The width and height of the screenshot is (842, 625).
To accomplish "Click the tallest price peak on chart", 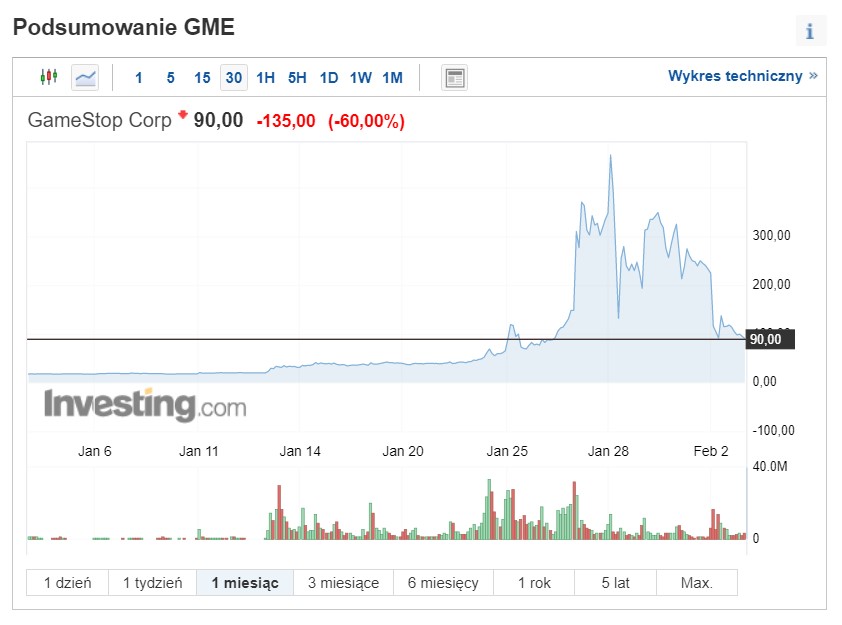I will 611,156.
